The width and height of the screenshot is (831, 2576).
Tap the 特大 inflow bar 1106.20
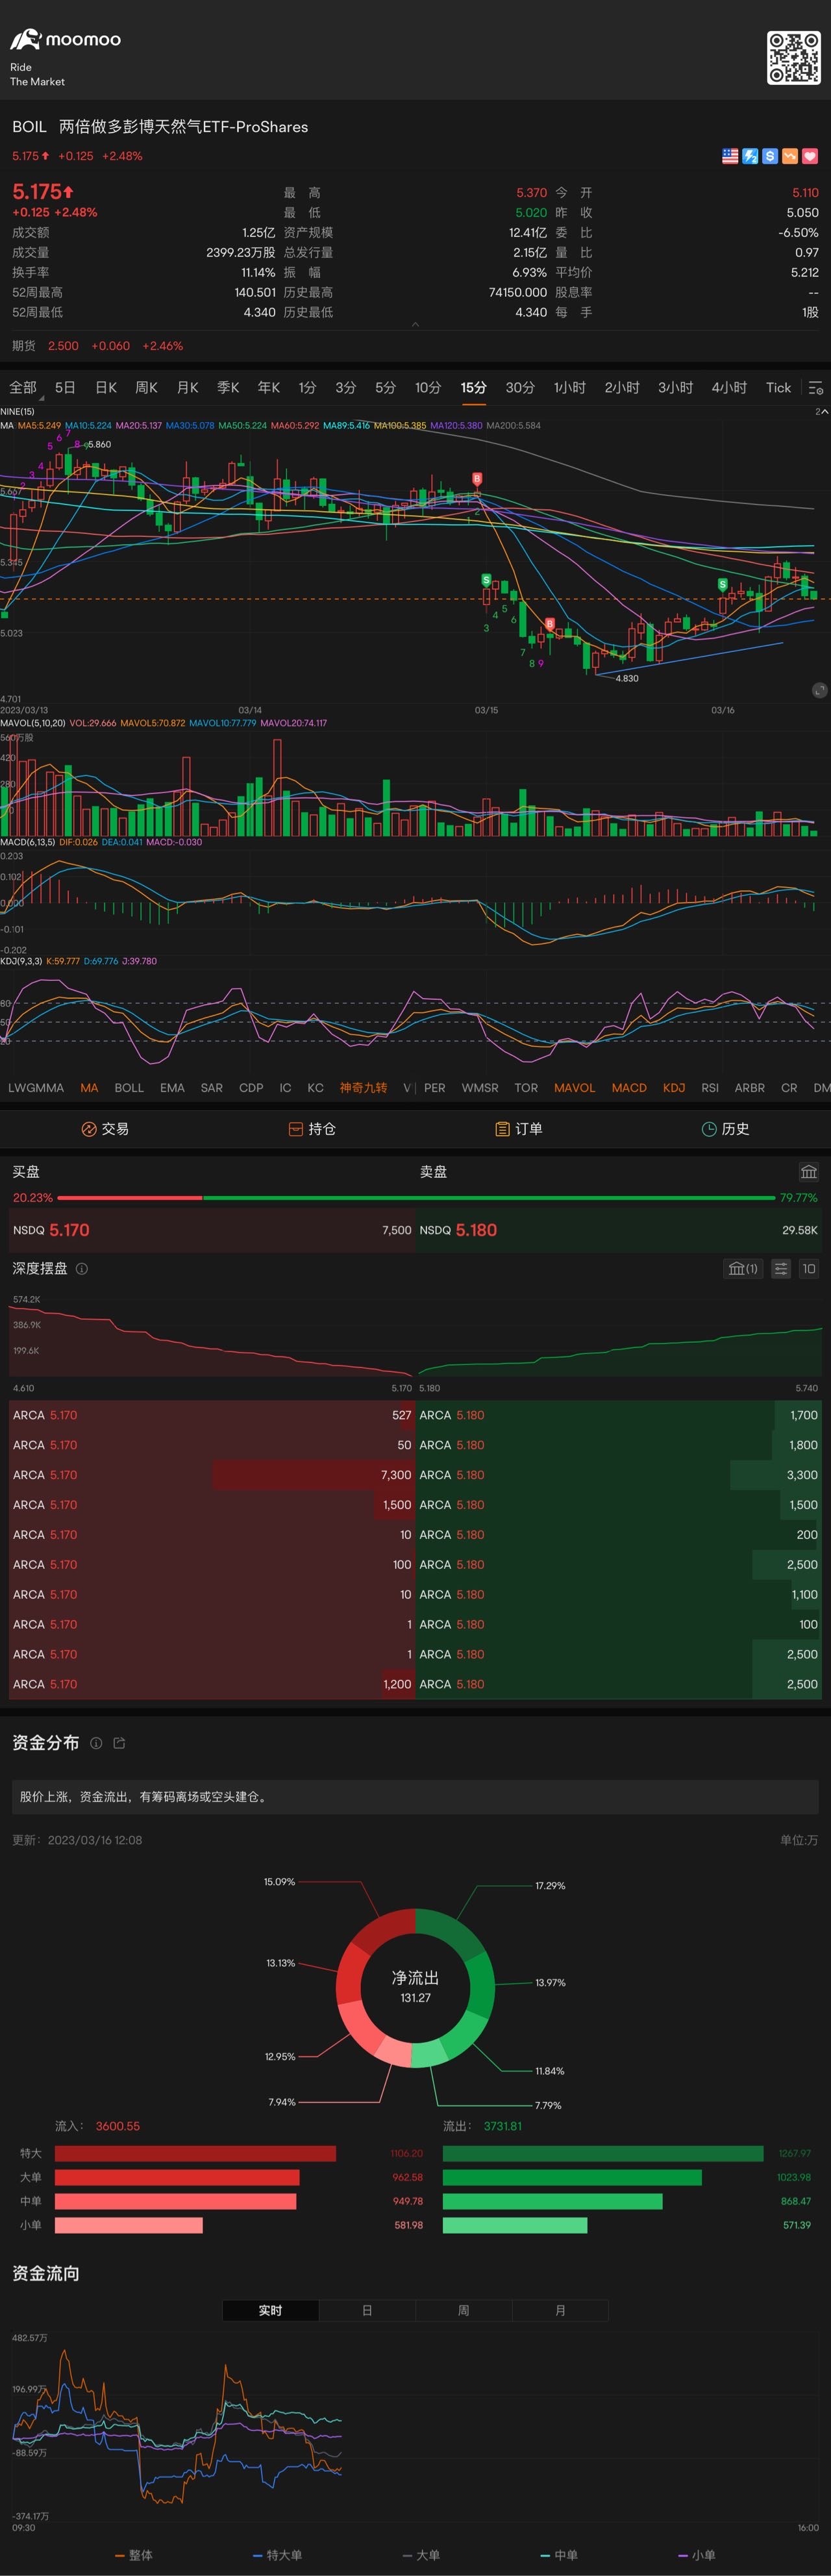(x=195, y=2153)
